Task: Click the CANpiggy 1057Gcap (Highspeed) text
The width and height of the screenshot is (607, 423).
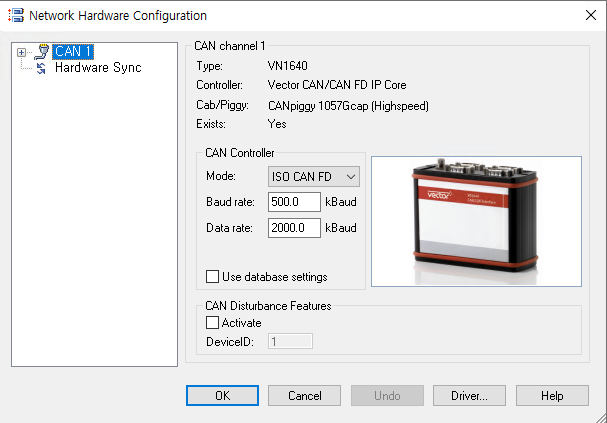Action: pos(348,106)
